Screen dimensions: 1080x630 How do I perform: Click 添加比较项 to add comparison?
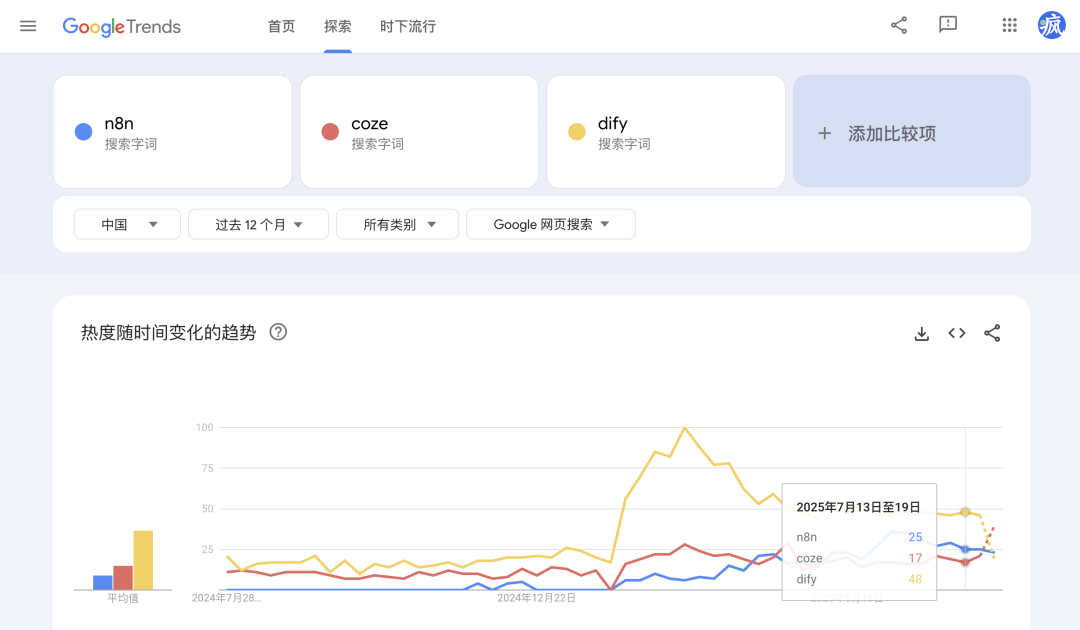911,133
